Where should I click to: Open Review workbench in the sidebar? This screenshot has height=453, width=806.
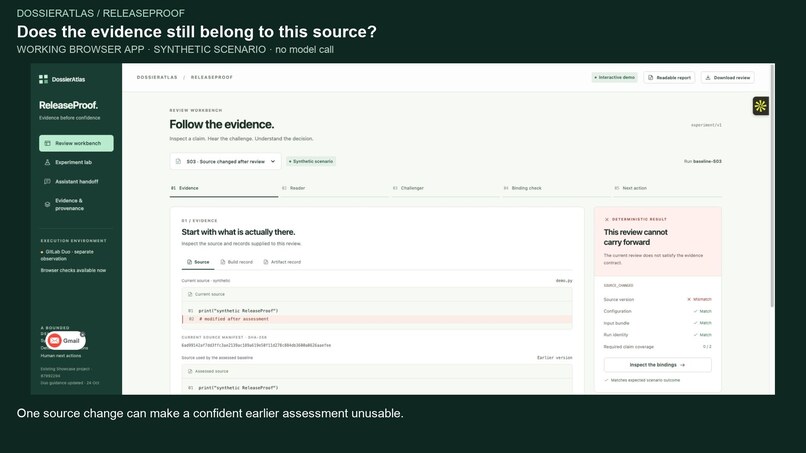76,143
